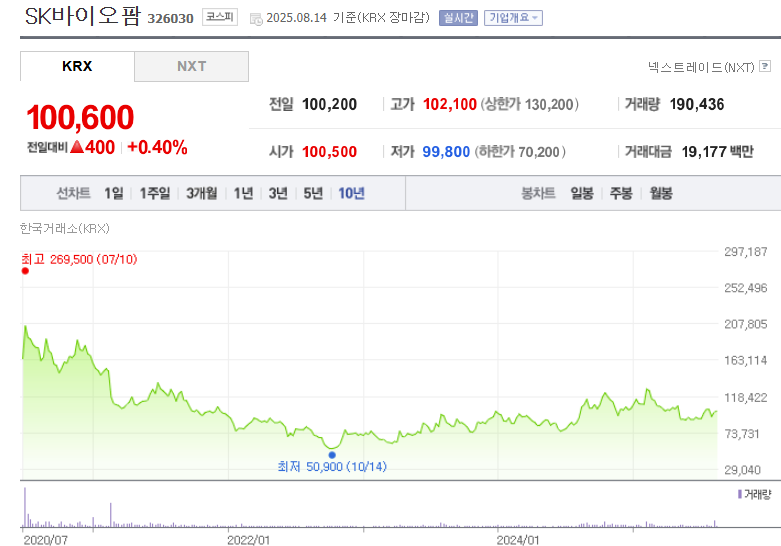
Task: Click the 전일 value 100,200
Action: click(x=329, y=104)
